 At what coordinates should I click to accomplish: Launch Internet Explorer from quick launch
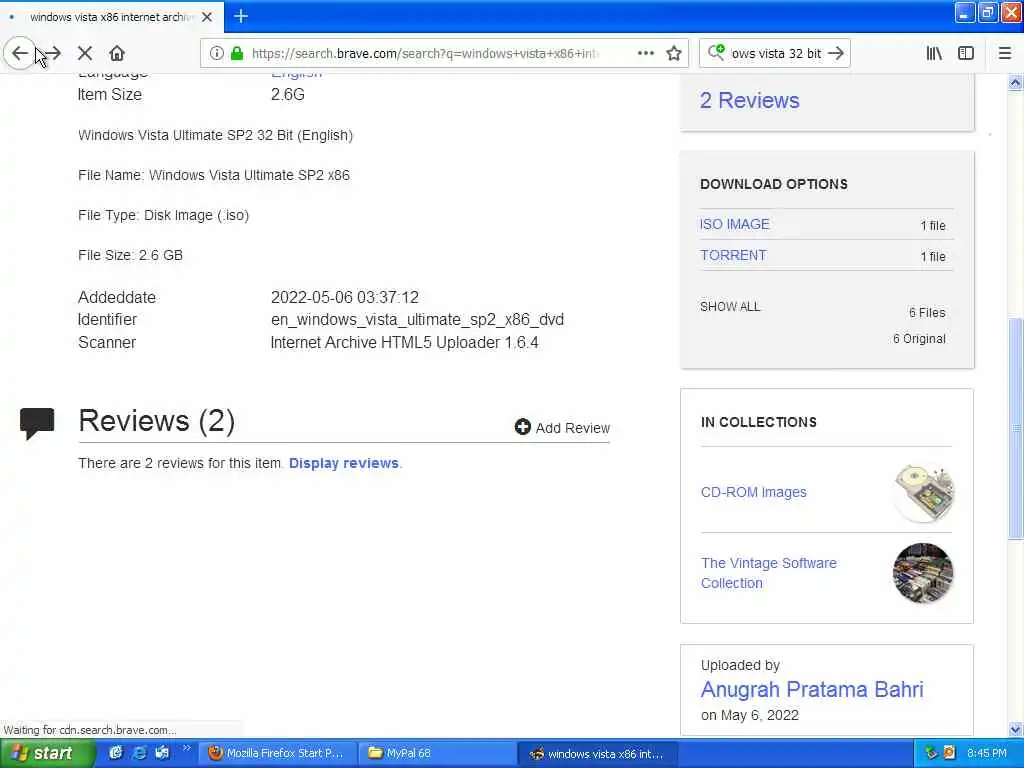[139, 753]
